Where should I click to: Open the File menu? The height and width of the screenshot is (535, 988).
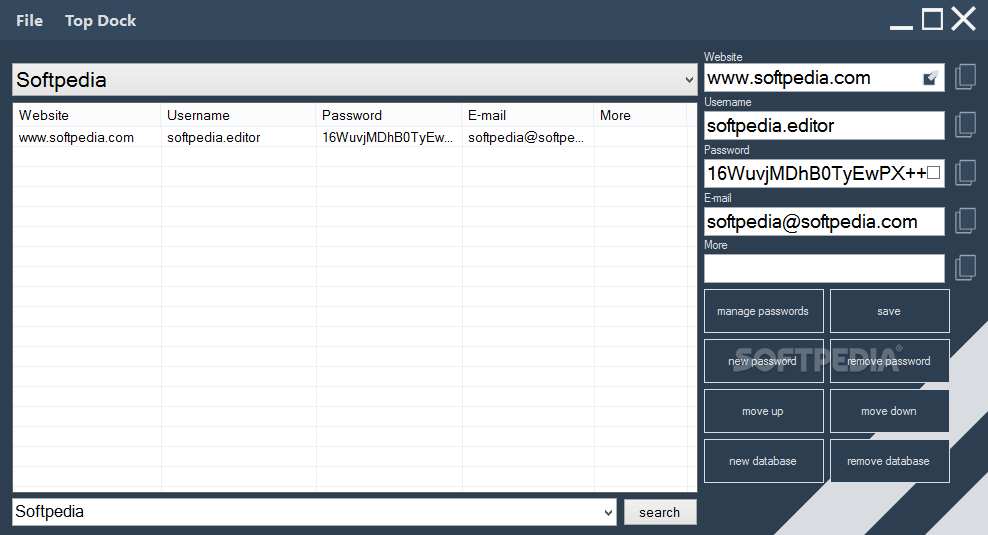click(x=30, y=21)
